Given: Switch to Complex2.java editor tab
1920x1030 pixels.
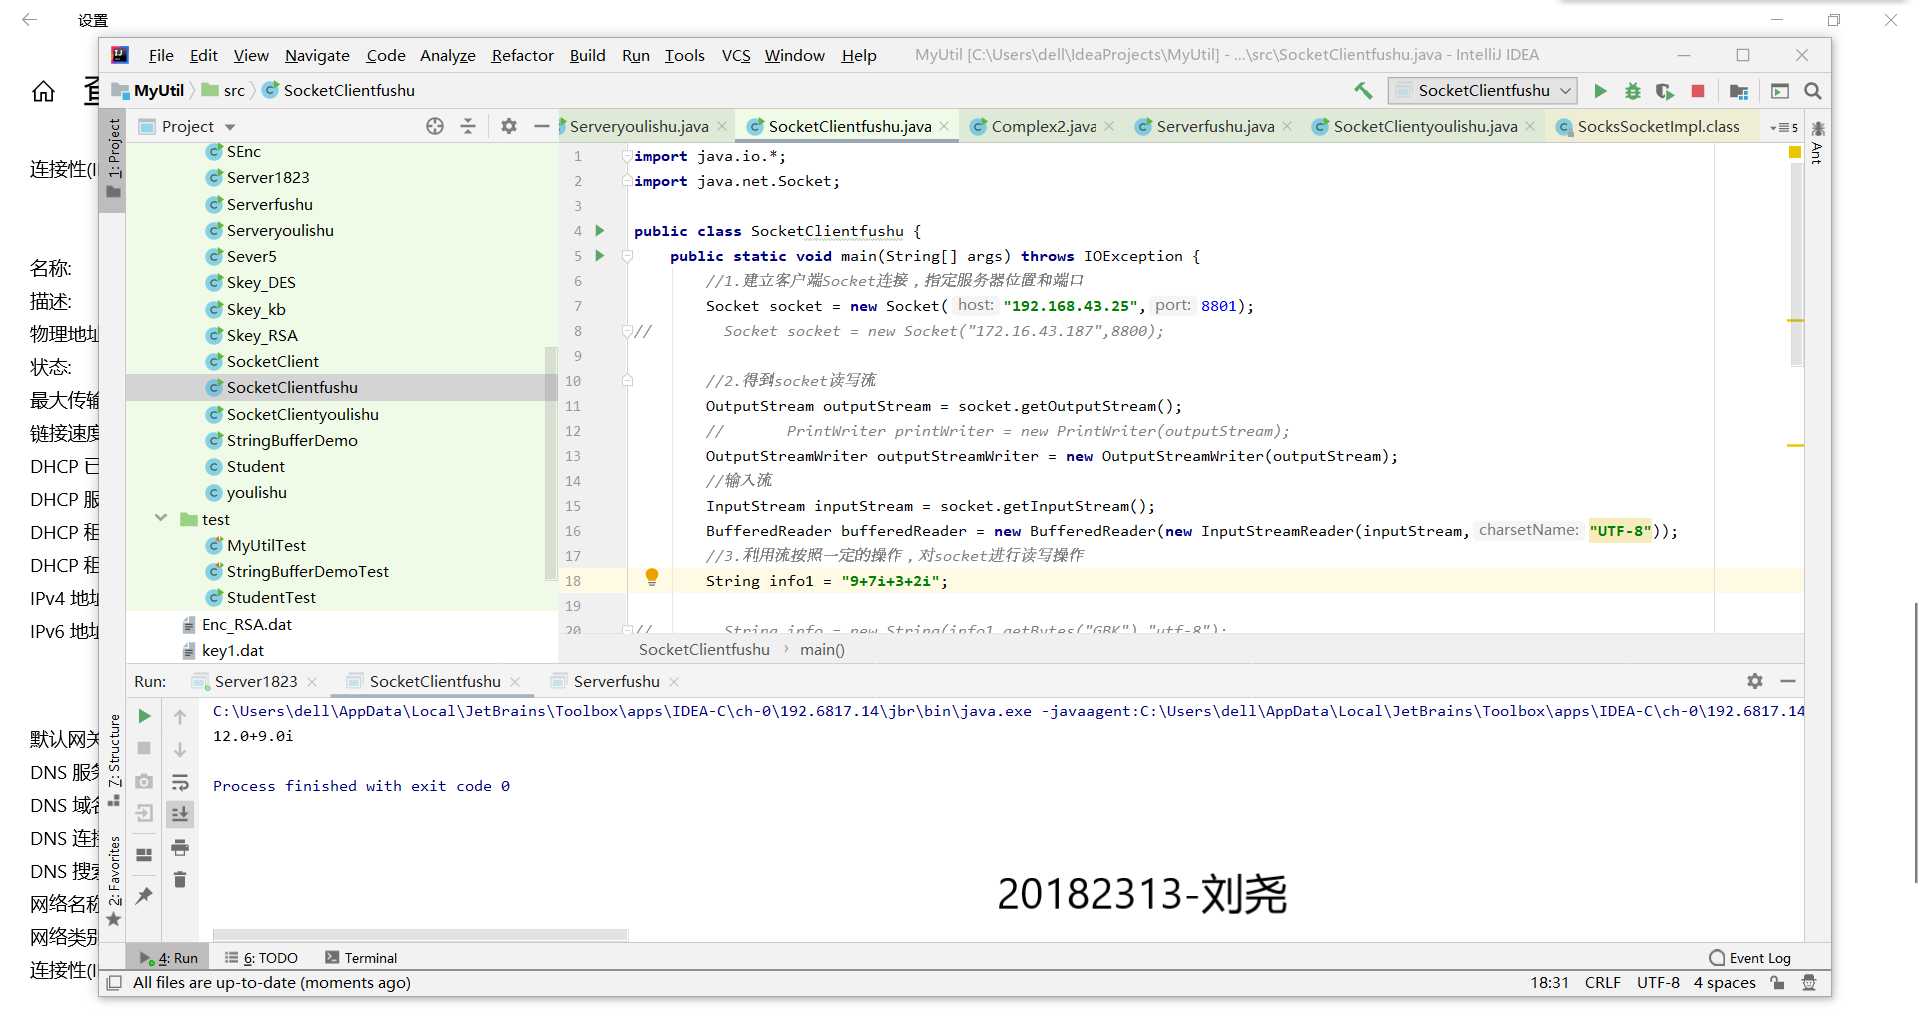Looking at the screenshot, I should 1041,127.
